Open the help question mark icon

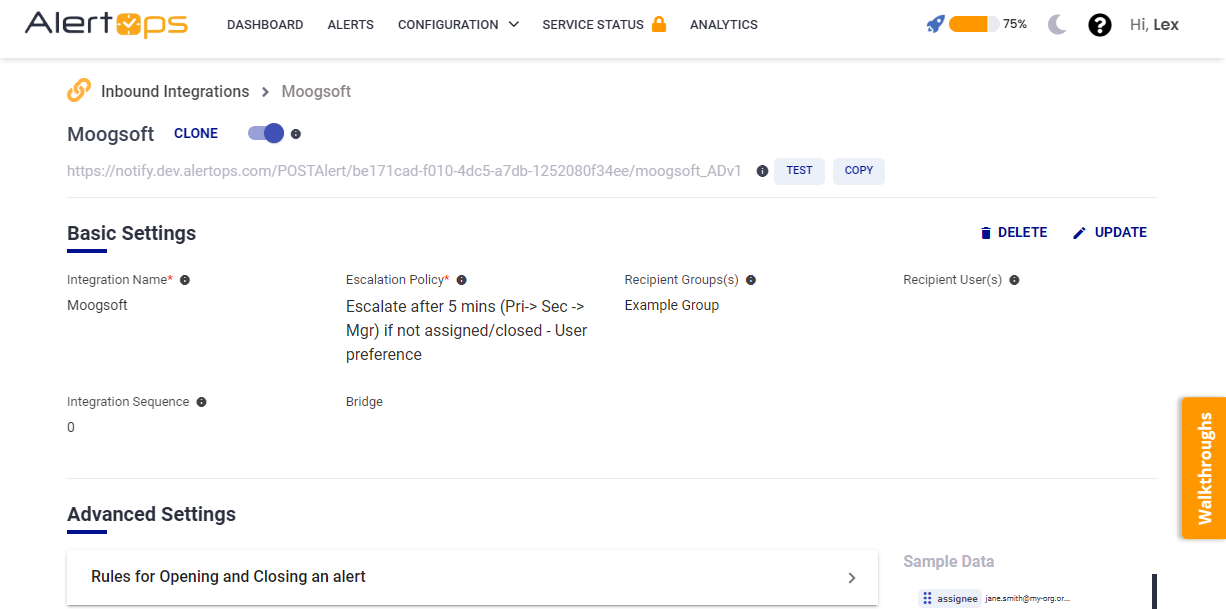1100,25
